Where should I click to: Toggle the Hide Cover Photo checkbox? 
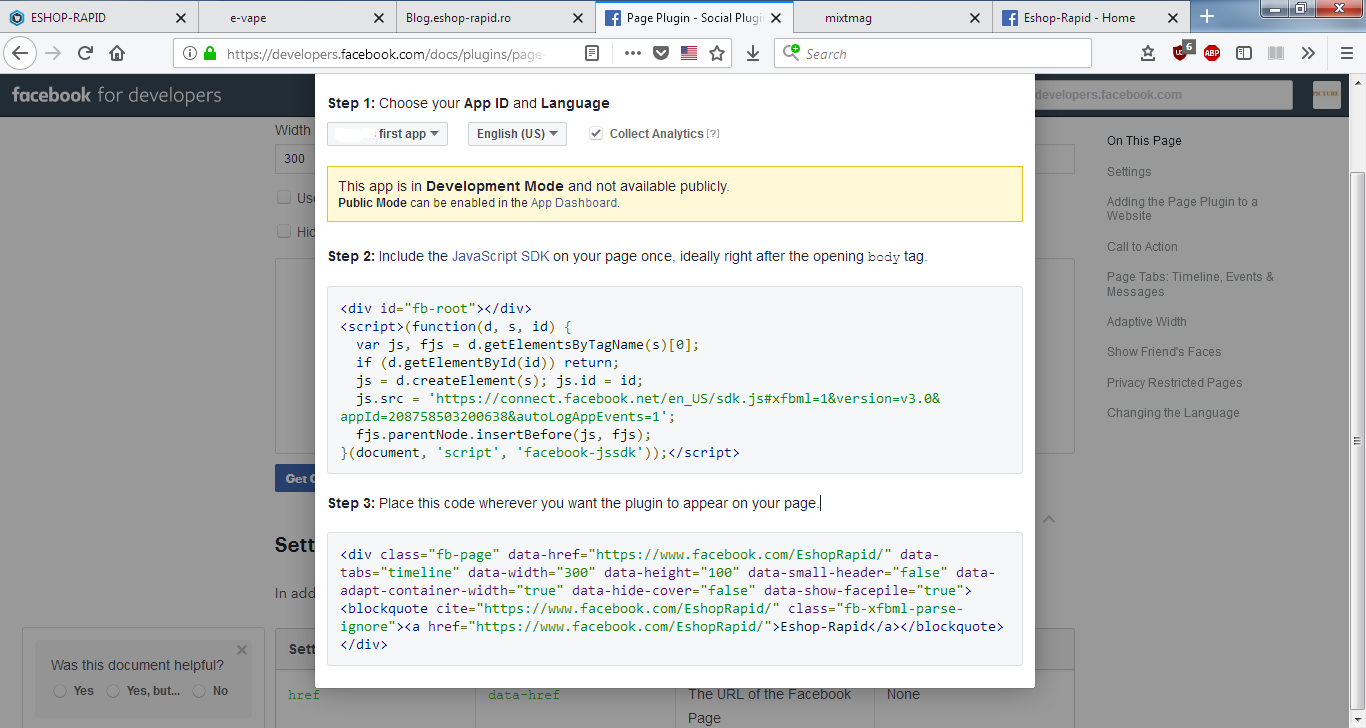click(x=284, y=232)
